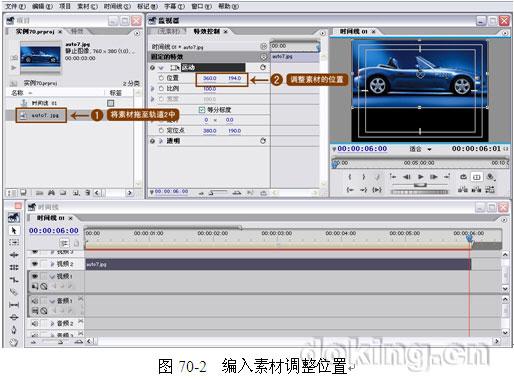Toggle the stopwatch for 比例 scale
514x380 pixels.
(x=161, y=88)
